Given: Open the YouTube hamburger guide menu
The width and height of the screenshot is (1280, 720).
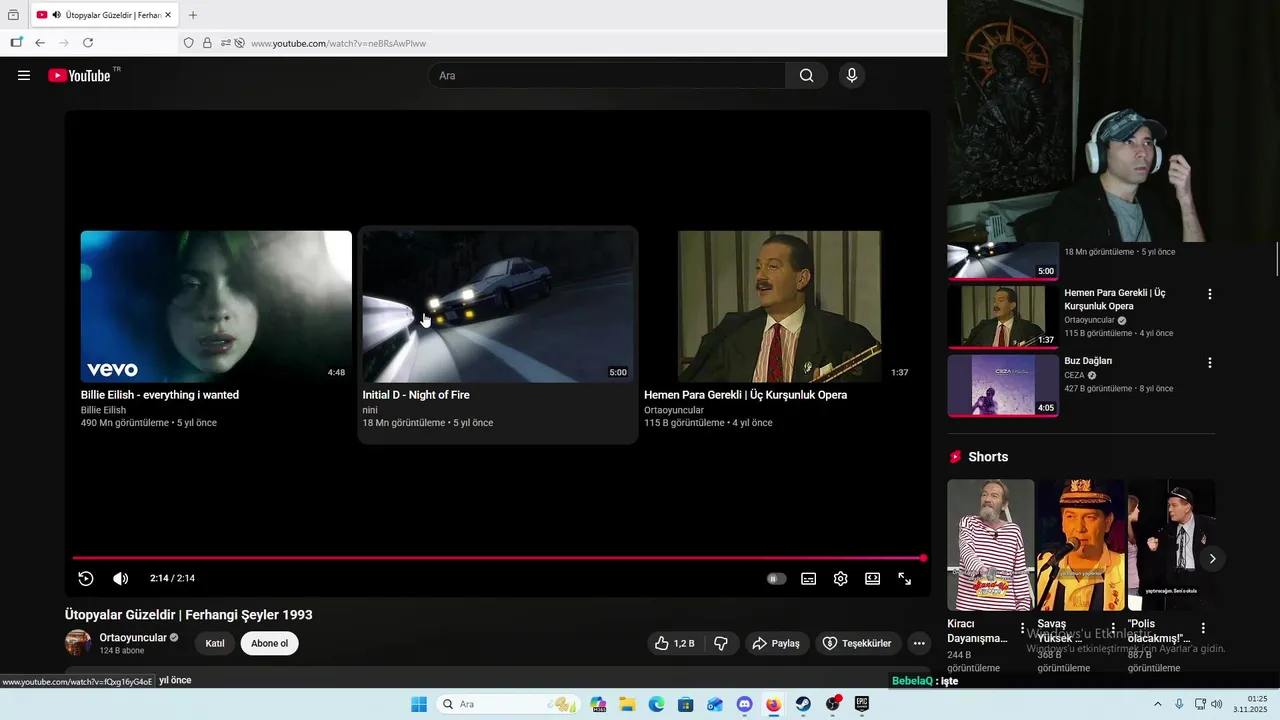Looking at the screenshot, I should pos(24,75).
